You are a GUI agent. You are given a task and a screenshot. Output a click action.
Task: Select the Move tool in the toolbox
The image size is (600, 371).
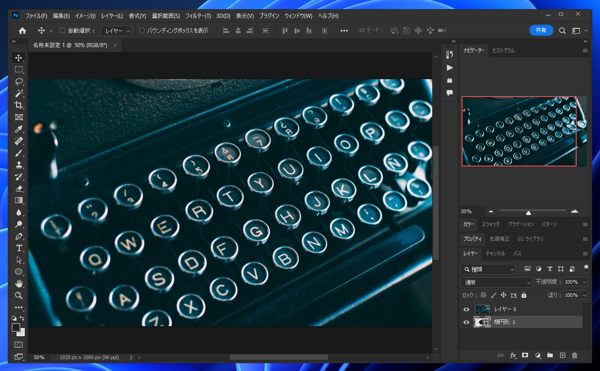(18, 58)
